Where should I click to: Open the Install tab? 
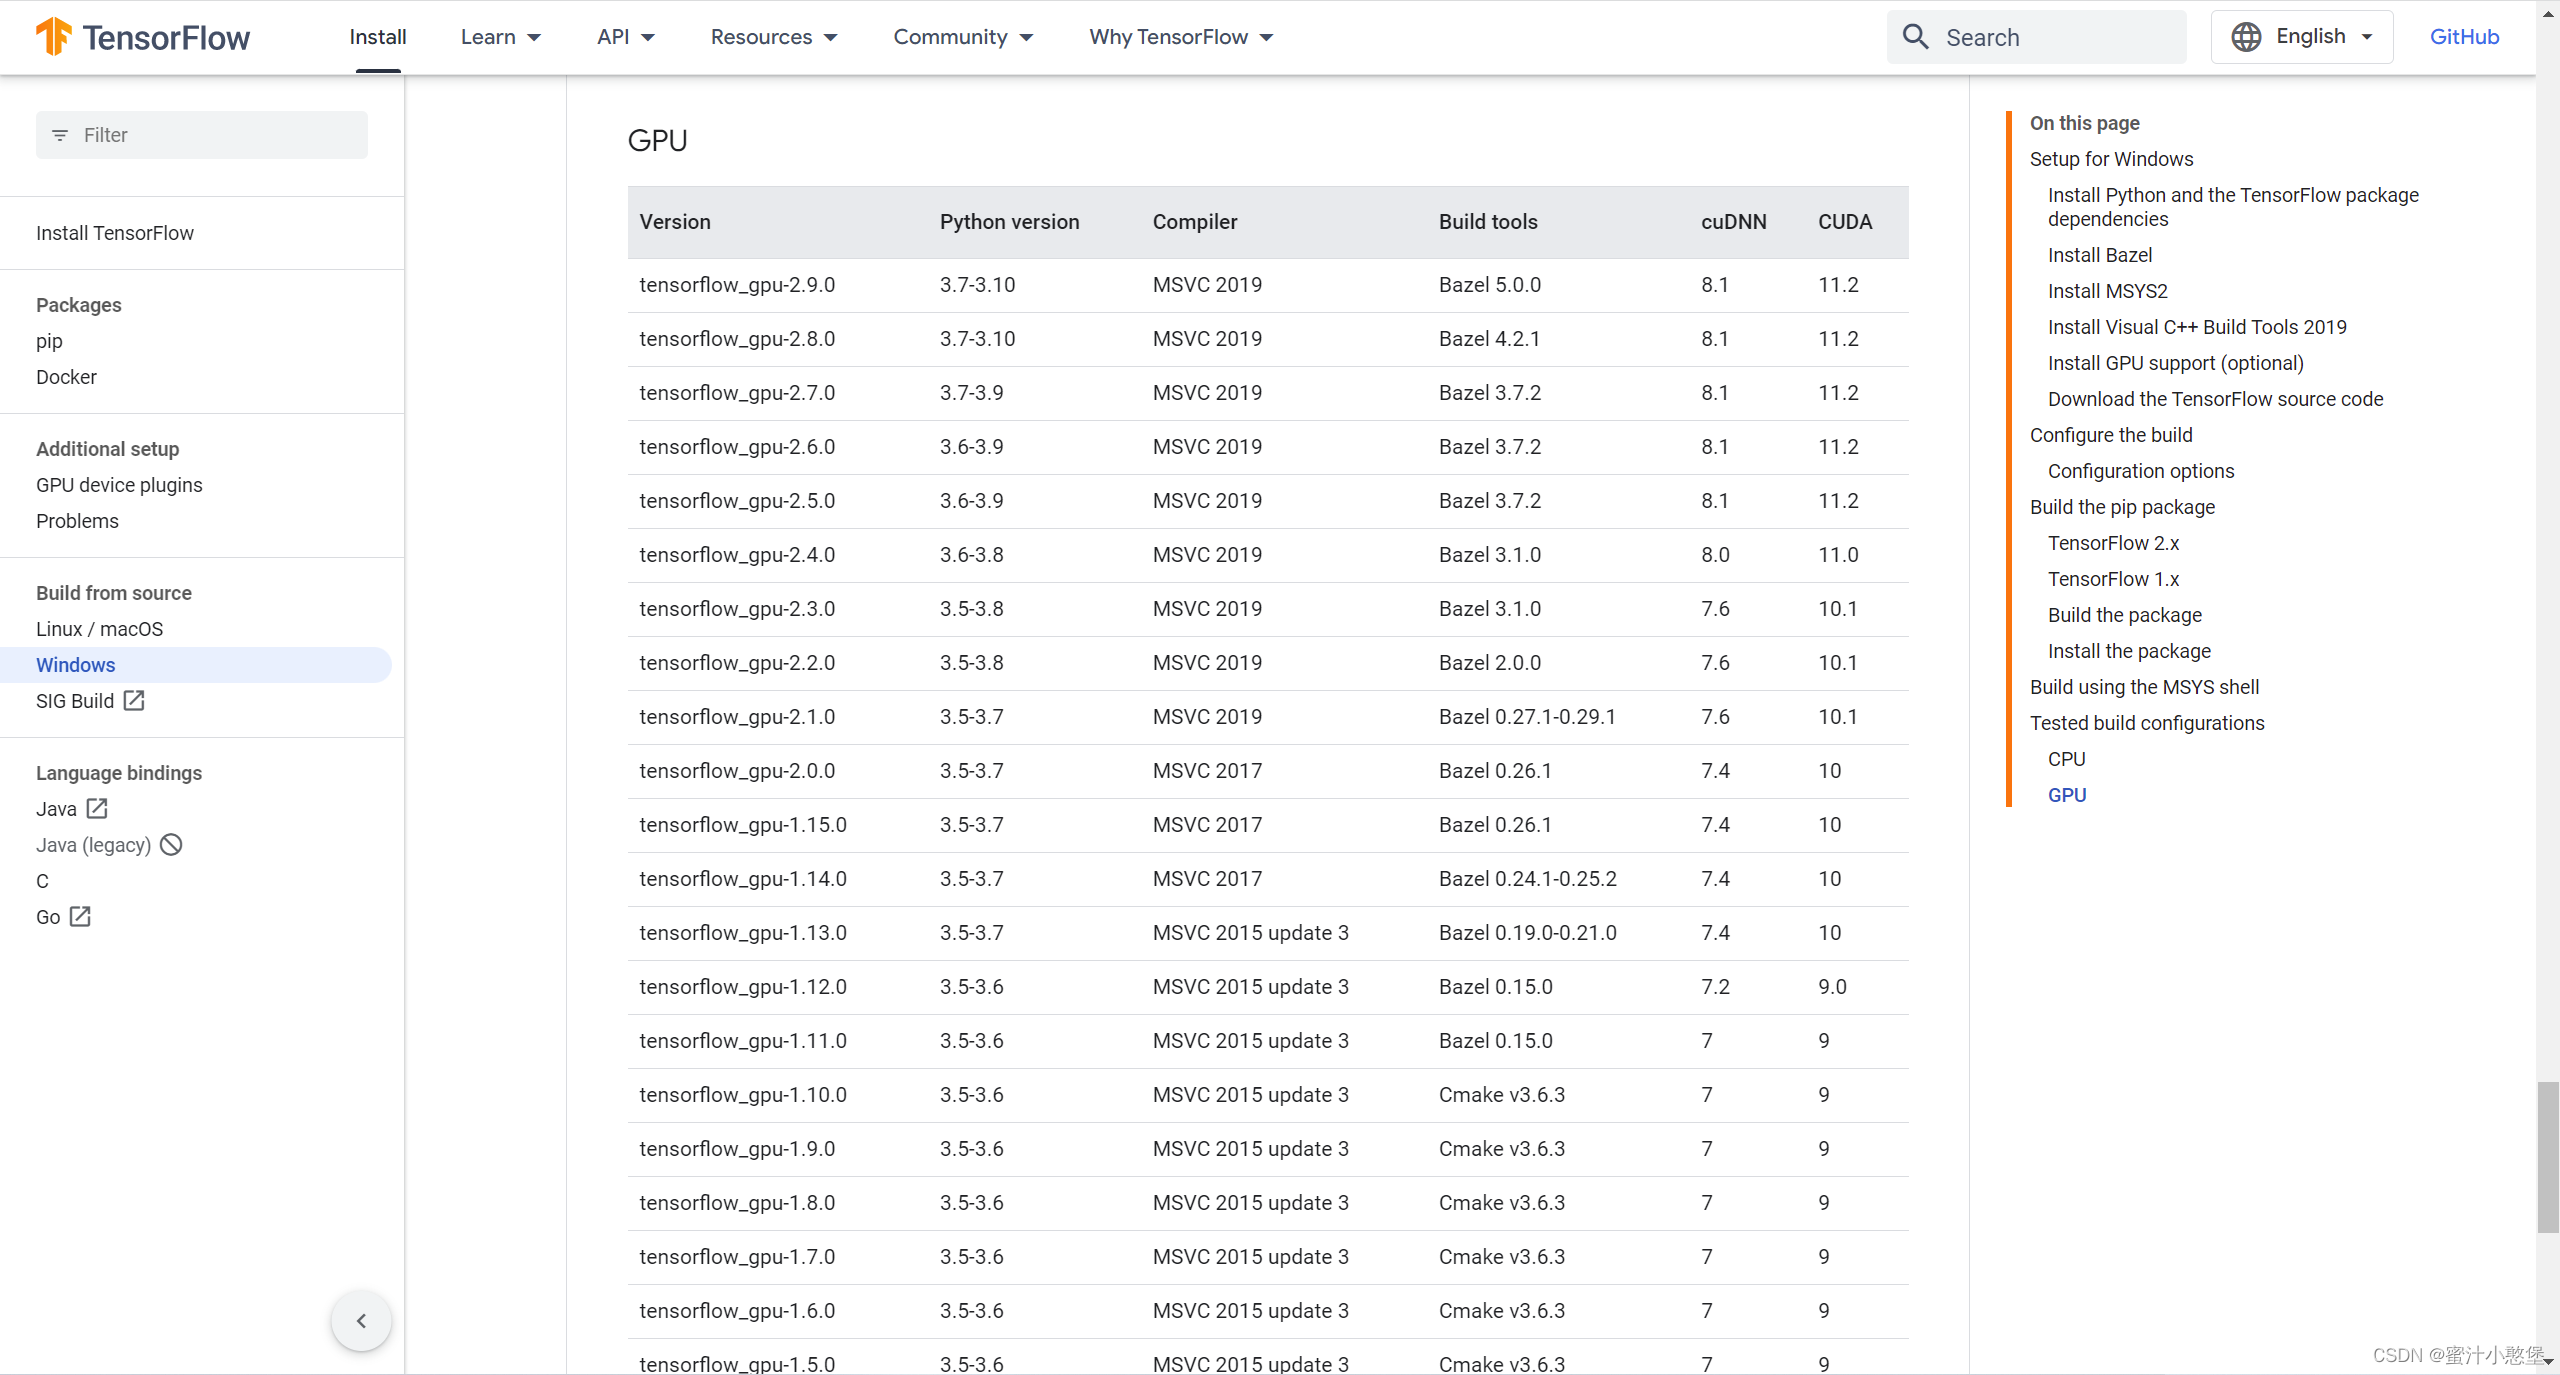[x=378, y=37]
